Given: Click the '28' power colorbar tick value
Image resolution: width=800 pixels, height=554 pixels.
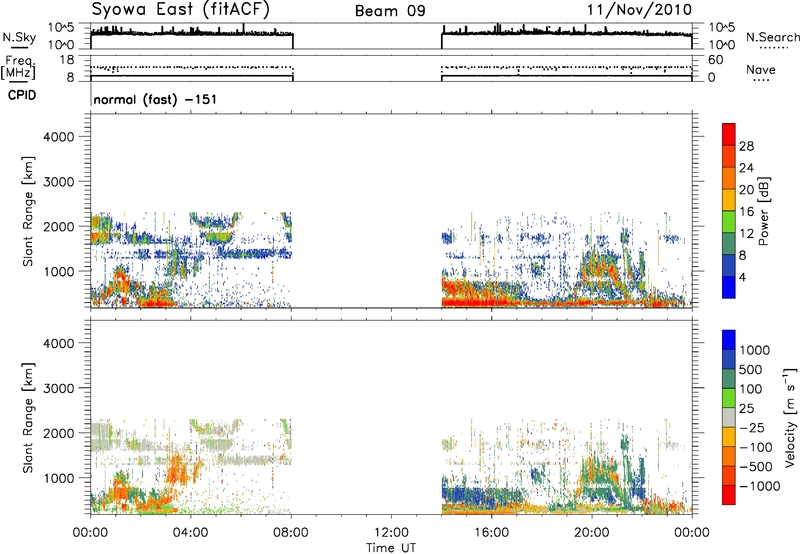Looking at the screenshot, I should (x=746, y=146).
